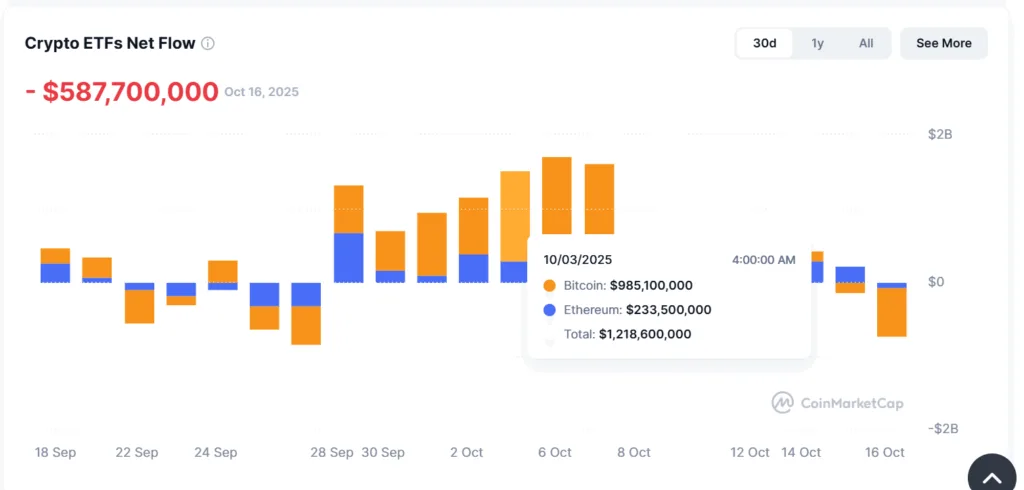
Task: Click the info icon beside Crypto ETFs Net Flow
Action: 208,44
